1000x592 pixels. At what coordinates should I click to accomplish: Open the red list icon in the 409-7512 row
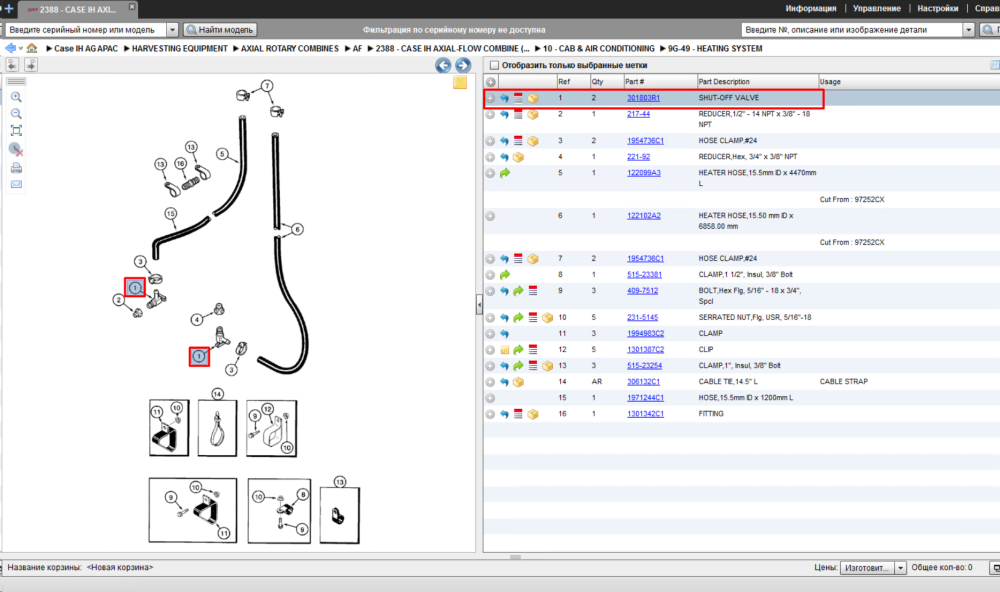tap(533, 291)
